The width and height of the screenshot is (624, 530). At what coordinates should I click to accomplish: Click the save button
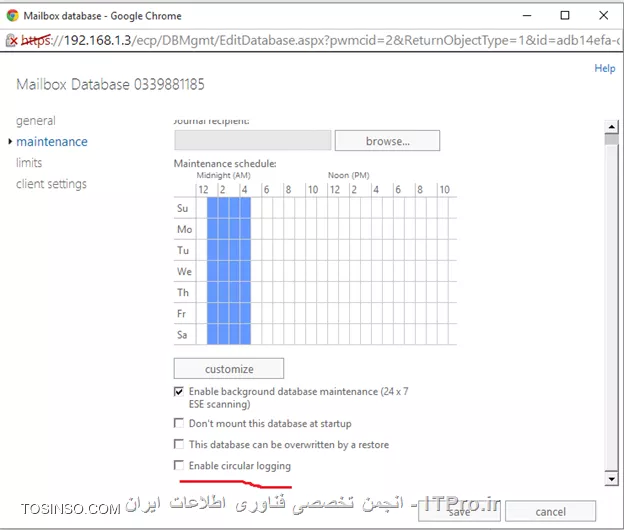(x=459, y=511)
